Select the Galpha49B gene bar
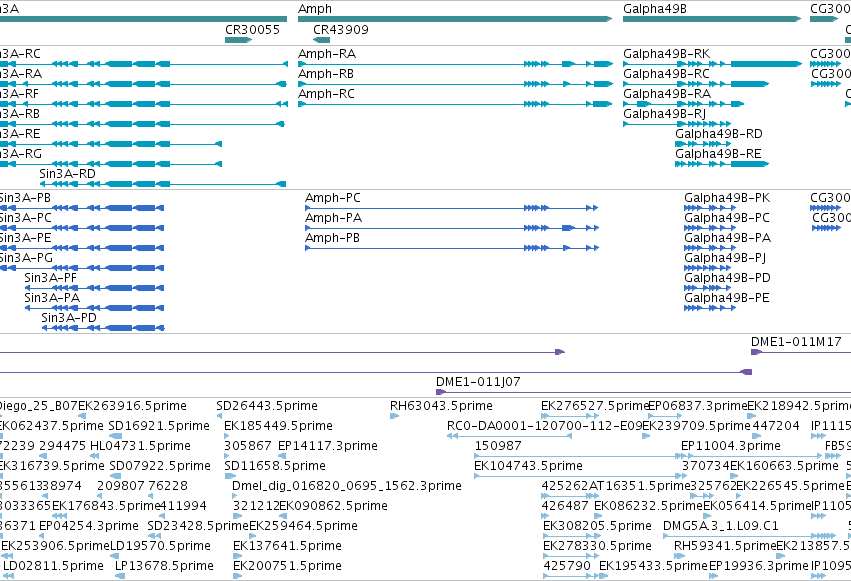The image size is (851, 581). [712, 19]
